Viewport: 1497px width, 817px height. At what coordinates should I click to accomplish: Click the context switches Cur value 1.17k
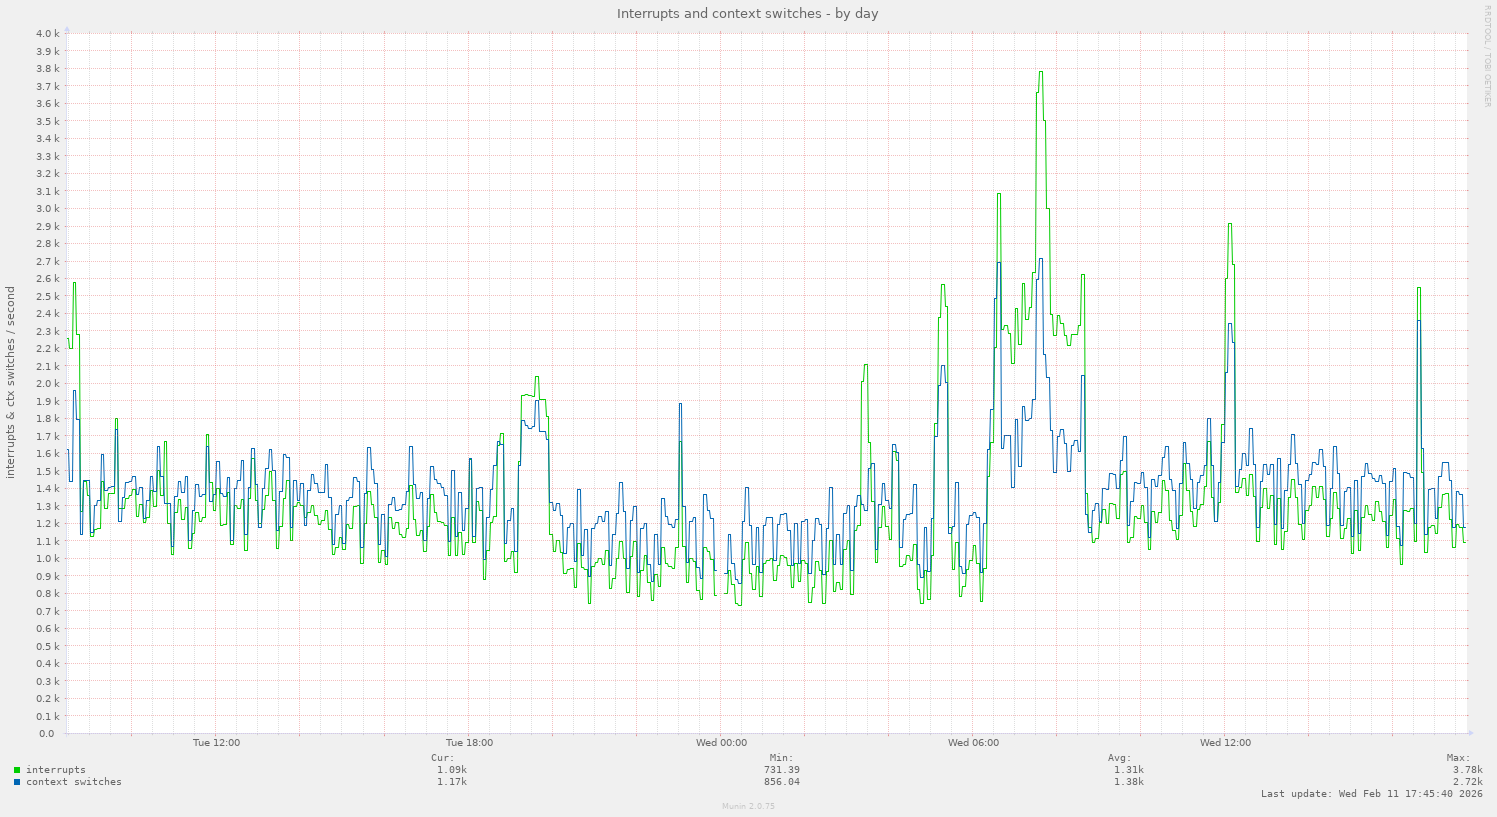click(451, 782)
